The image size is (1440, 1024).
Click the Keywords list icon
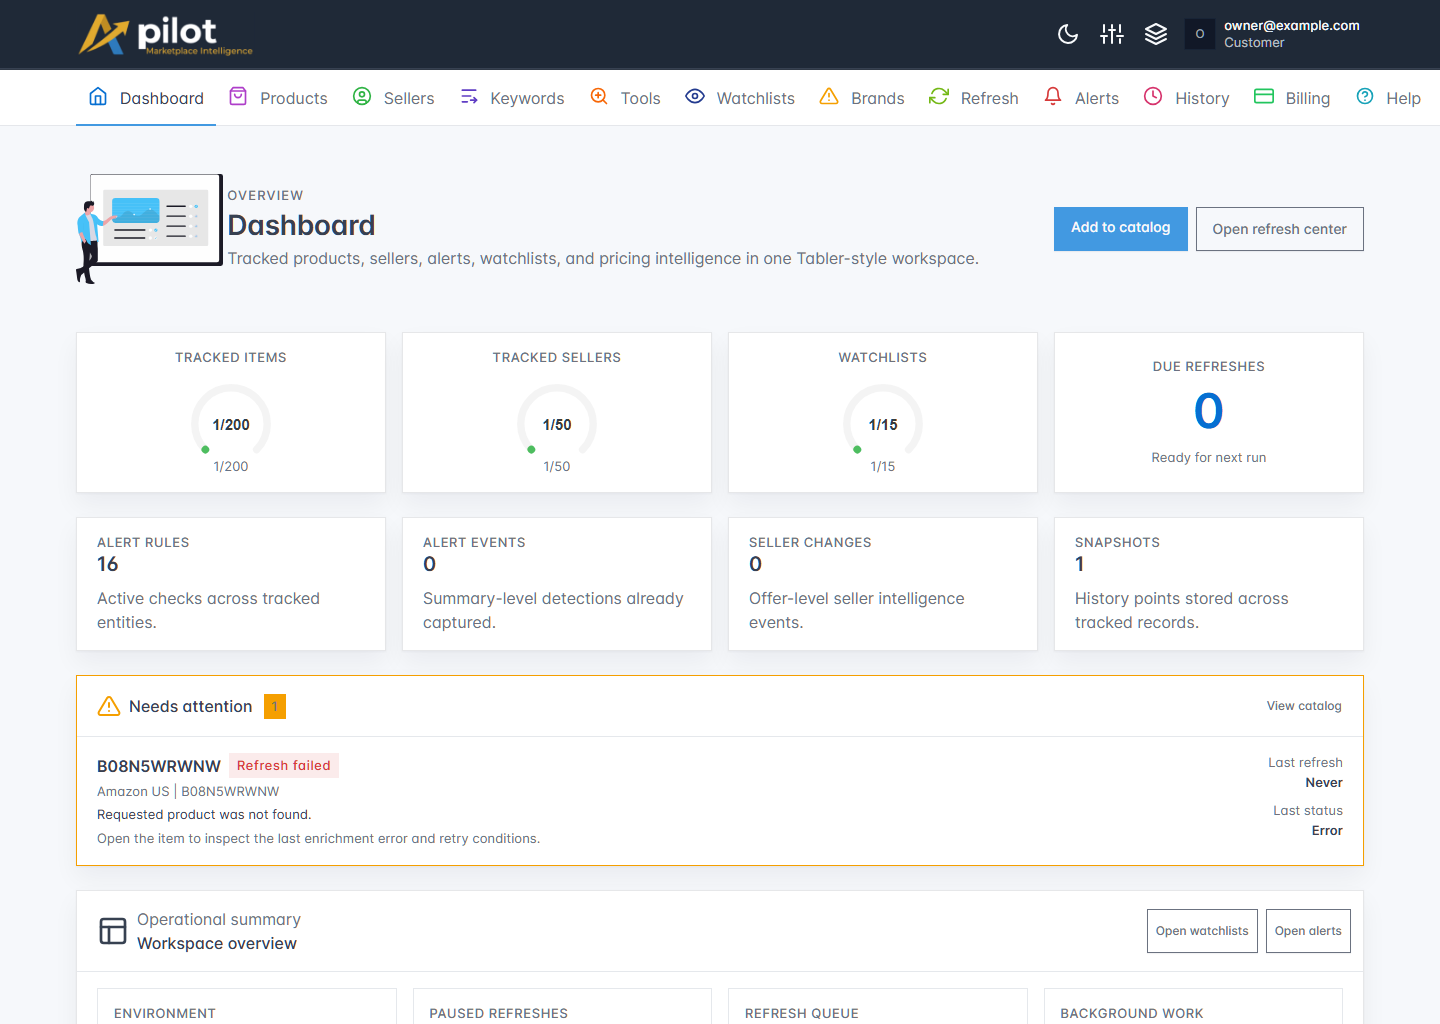pos(469,97)
